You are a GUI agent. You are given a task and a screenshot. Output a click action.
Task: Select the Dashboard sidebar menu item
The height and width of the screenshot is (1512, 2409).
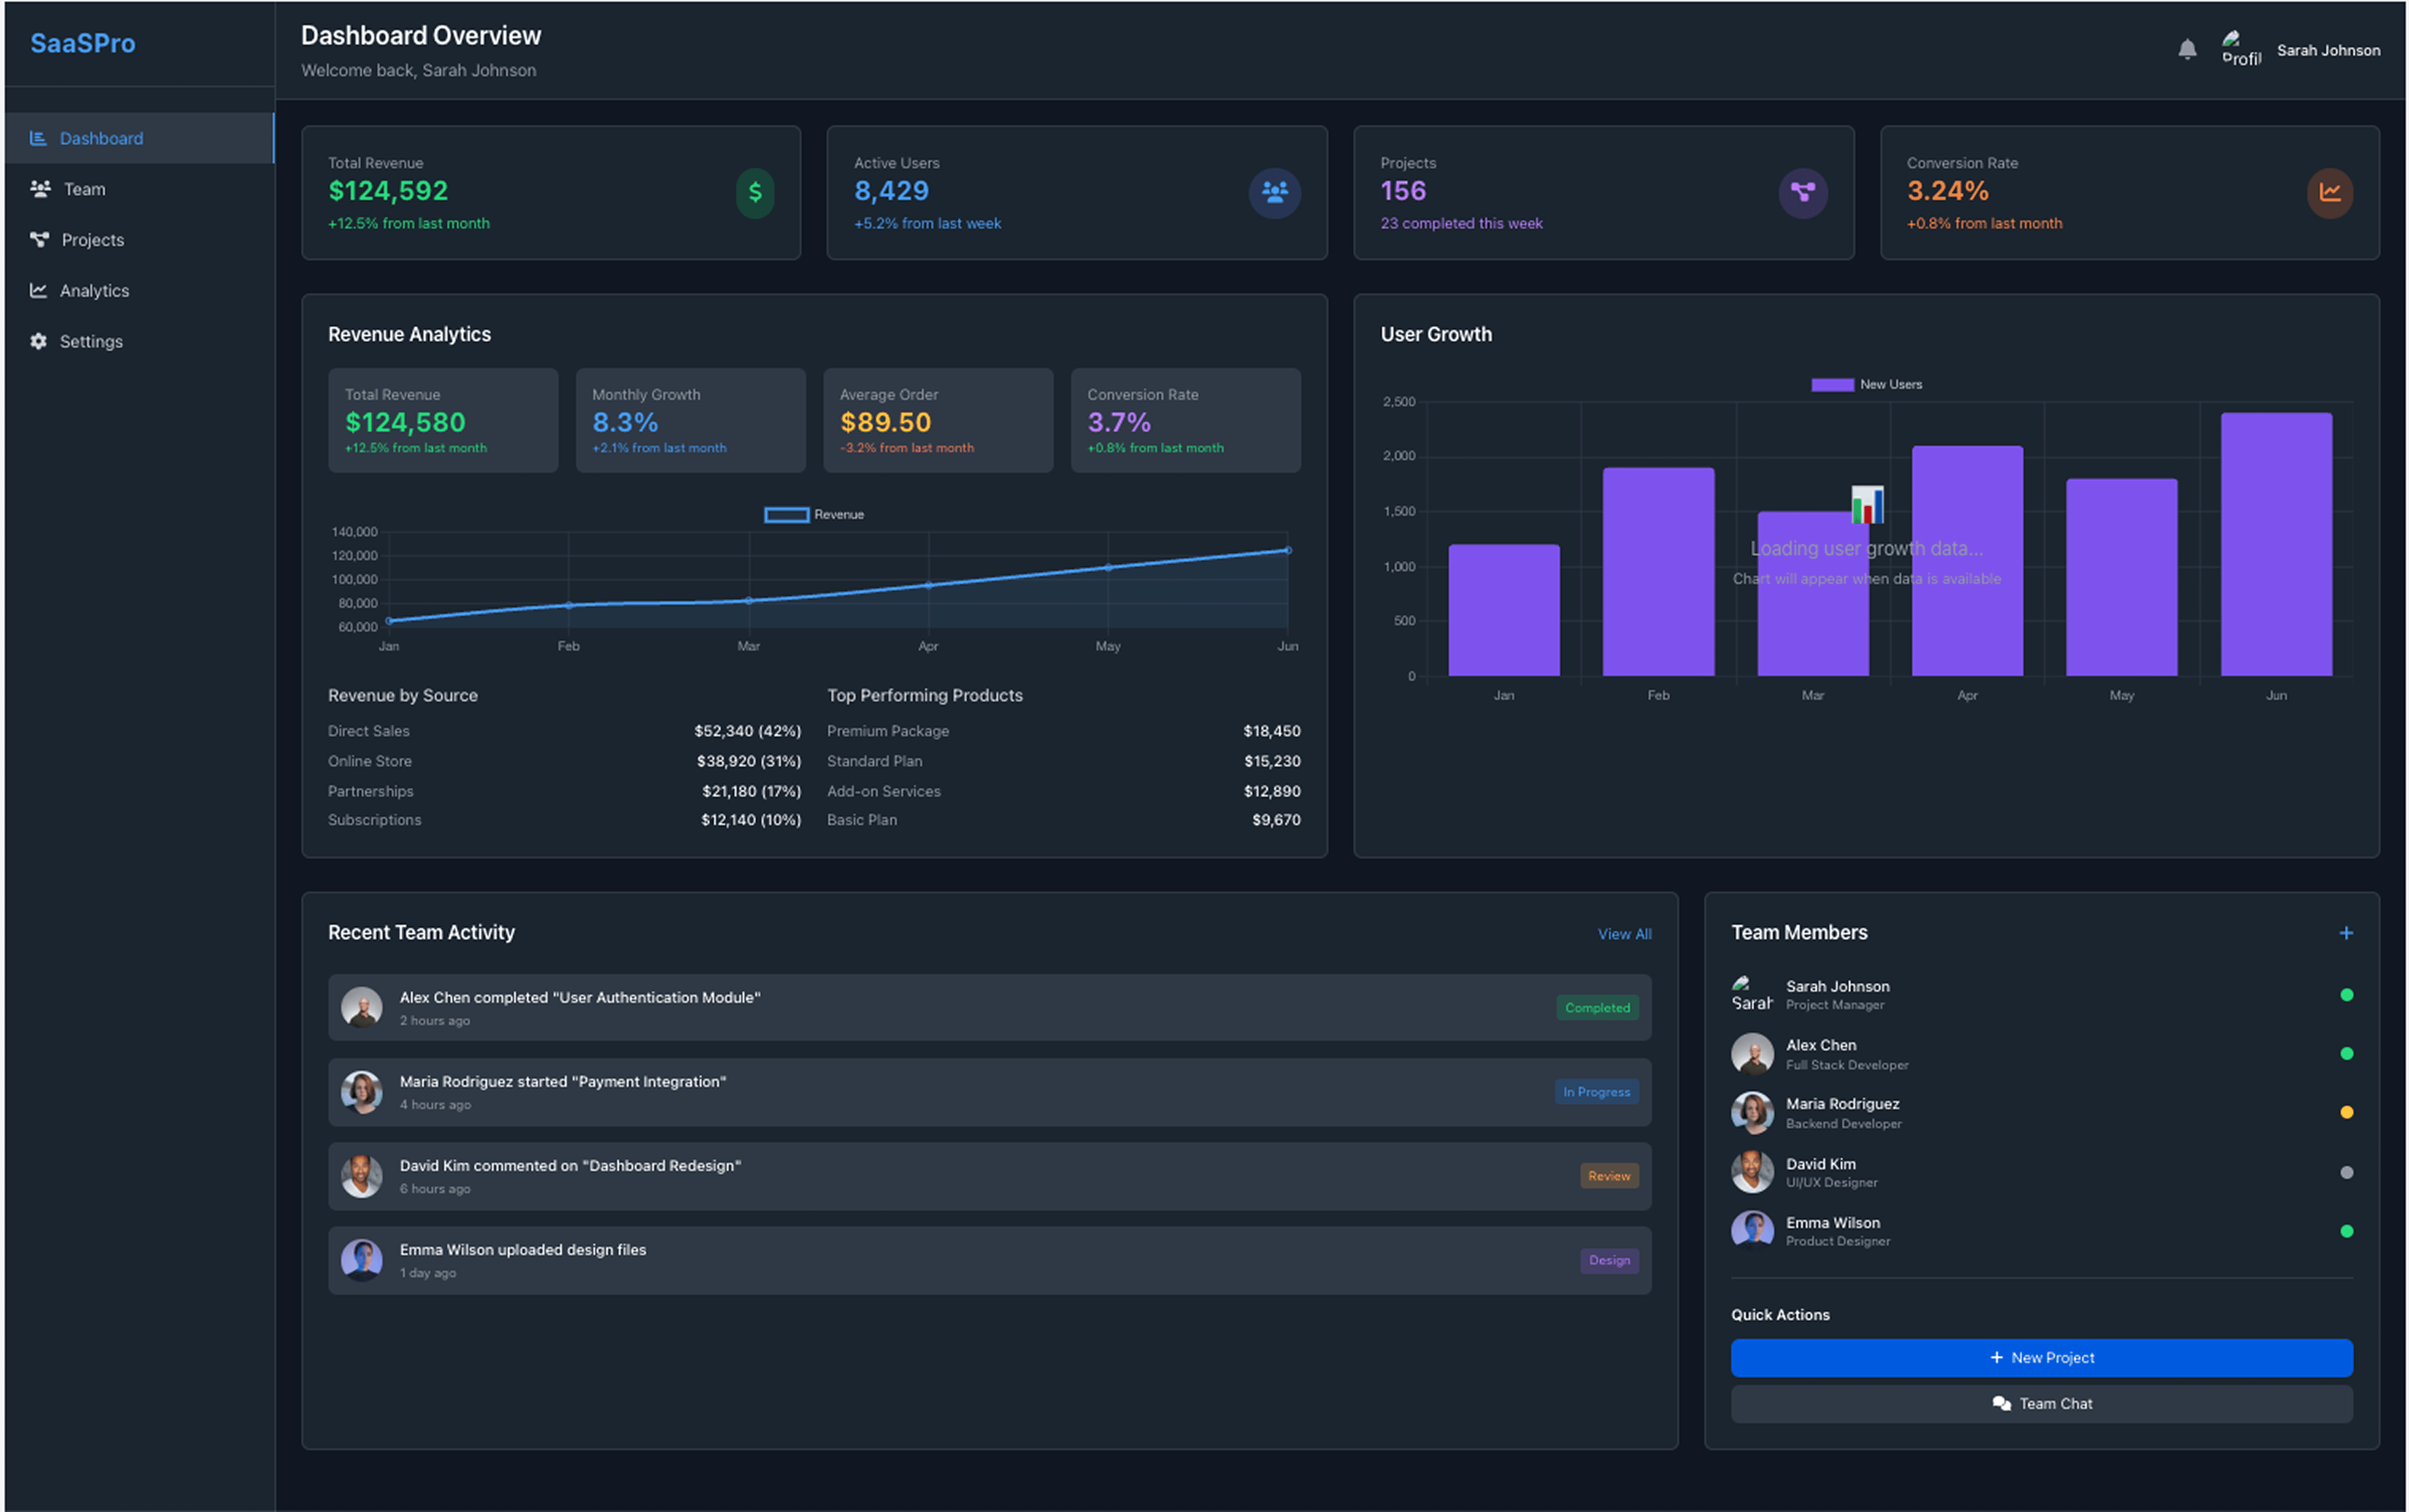(101, 138)
